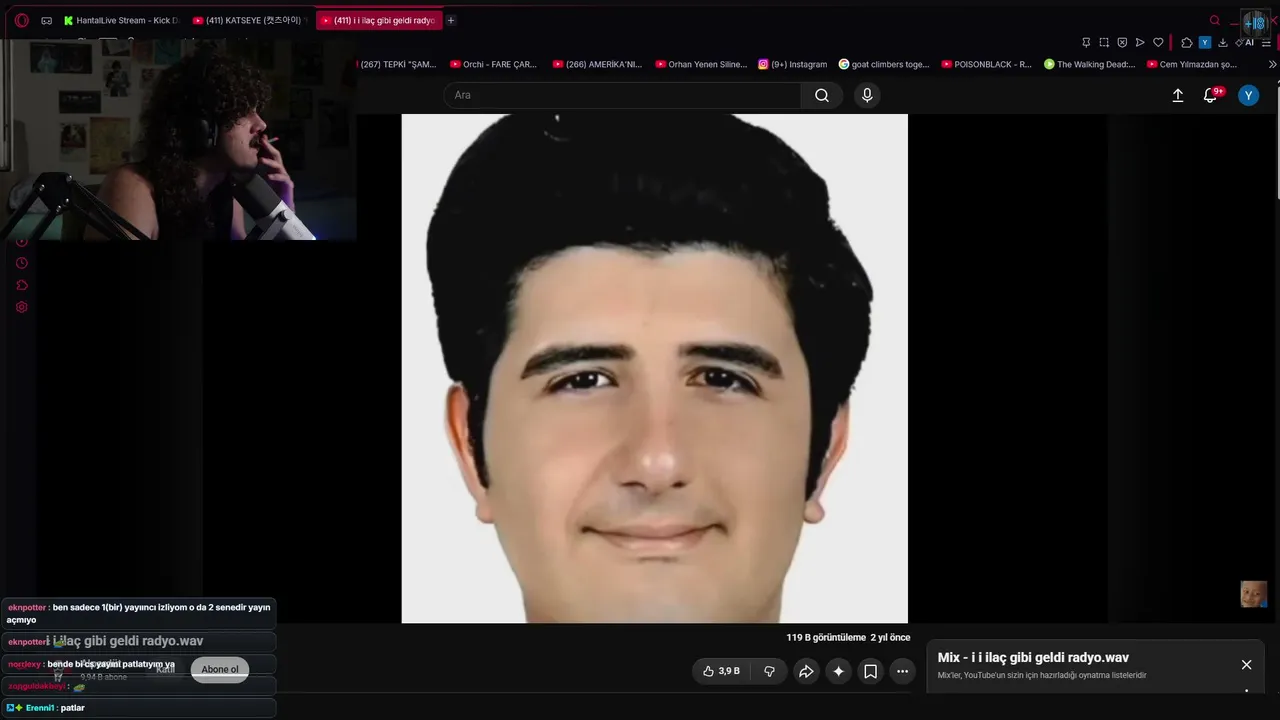1280x720 pixels.
Task: Click the Opera tab search magnifier
Action: (1215, 20)
